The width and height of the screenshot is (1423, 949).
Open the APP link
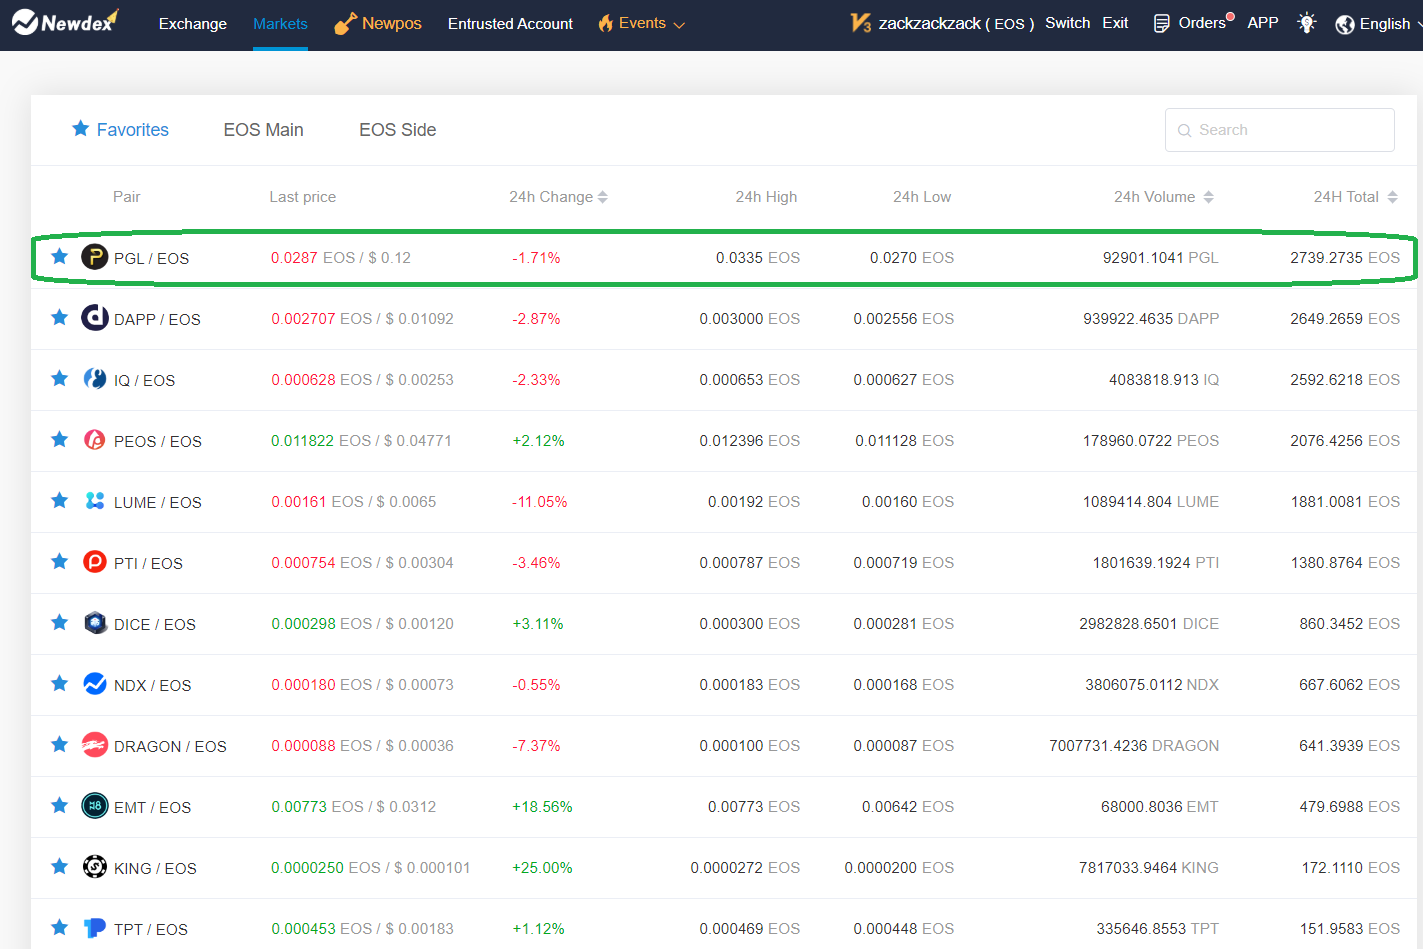click(1263, 22)
